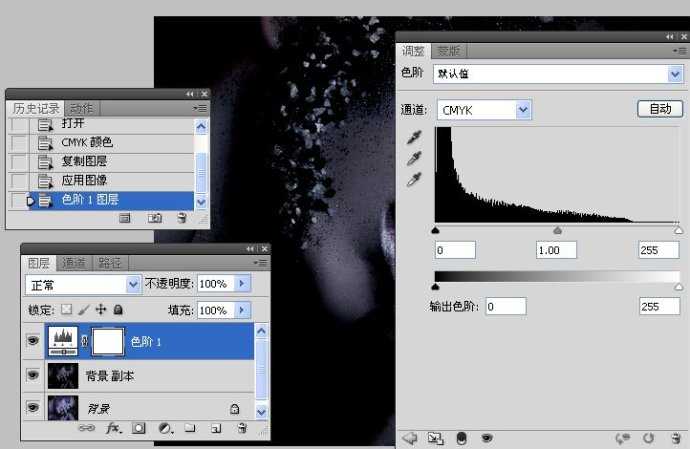The width and height of the screenshot is (690, 449).
Task: Add layer mask icon
Action: click(139, 428)
